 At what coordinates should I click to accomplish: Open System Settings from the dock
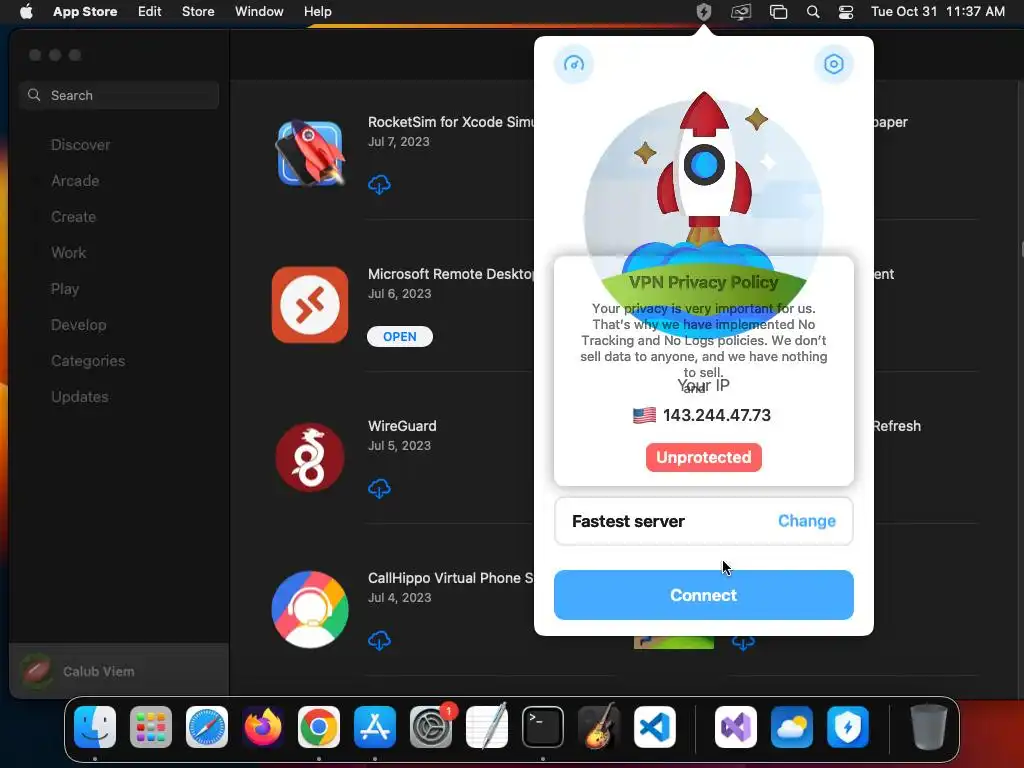click(431, 727)
